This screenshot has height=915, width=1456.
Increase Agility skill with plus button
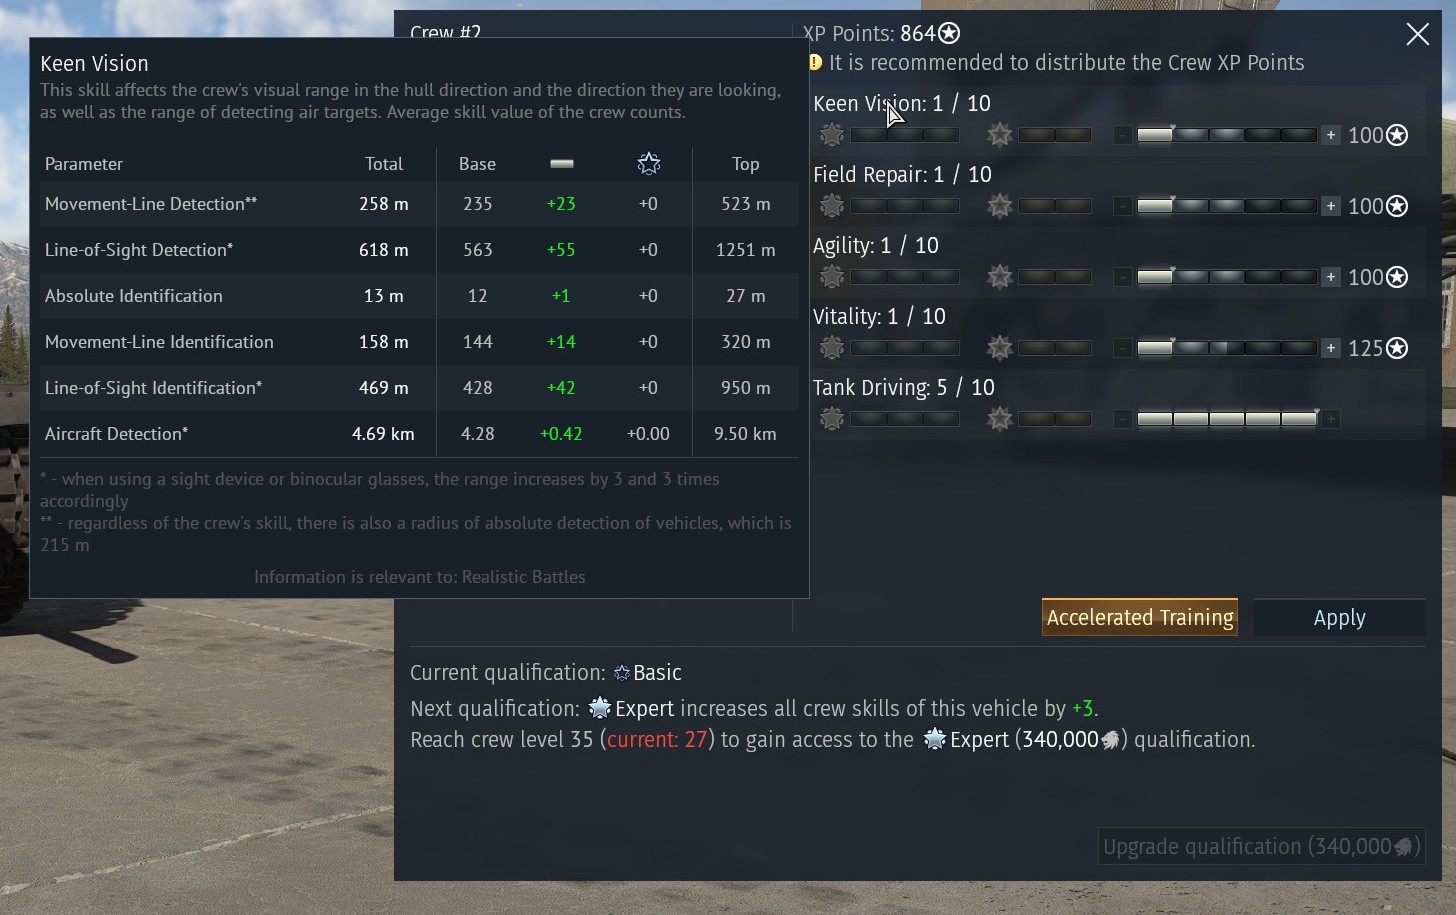click(x=1331, y=277)
